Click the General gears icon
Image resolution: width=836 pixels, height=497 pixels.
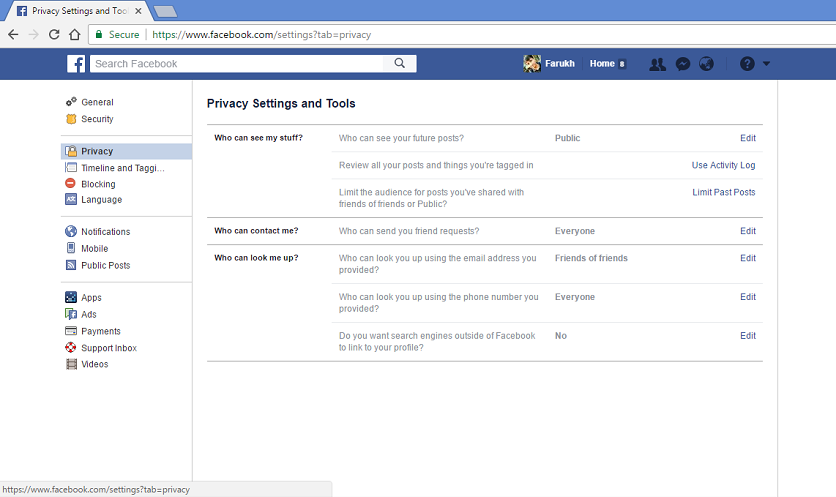click(x=71, y=102)
